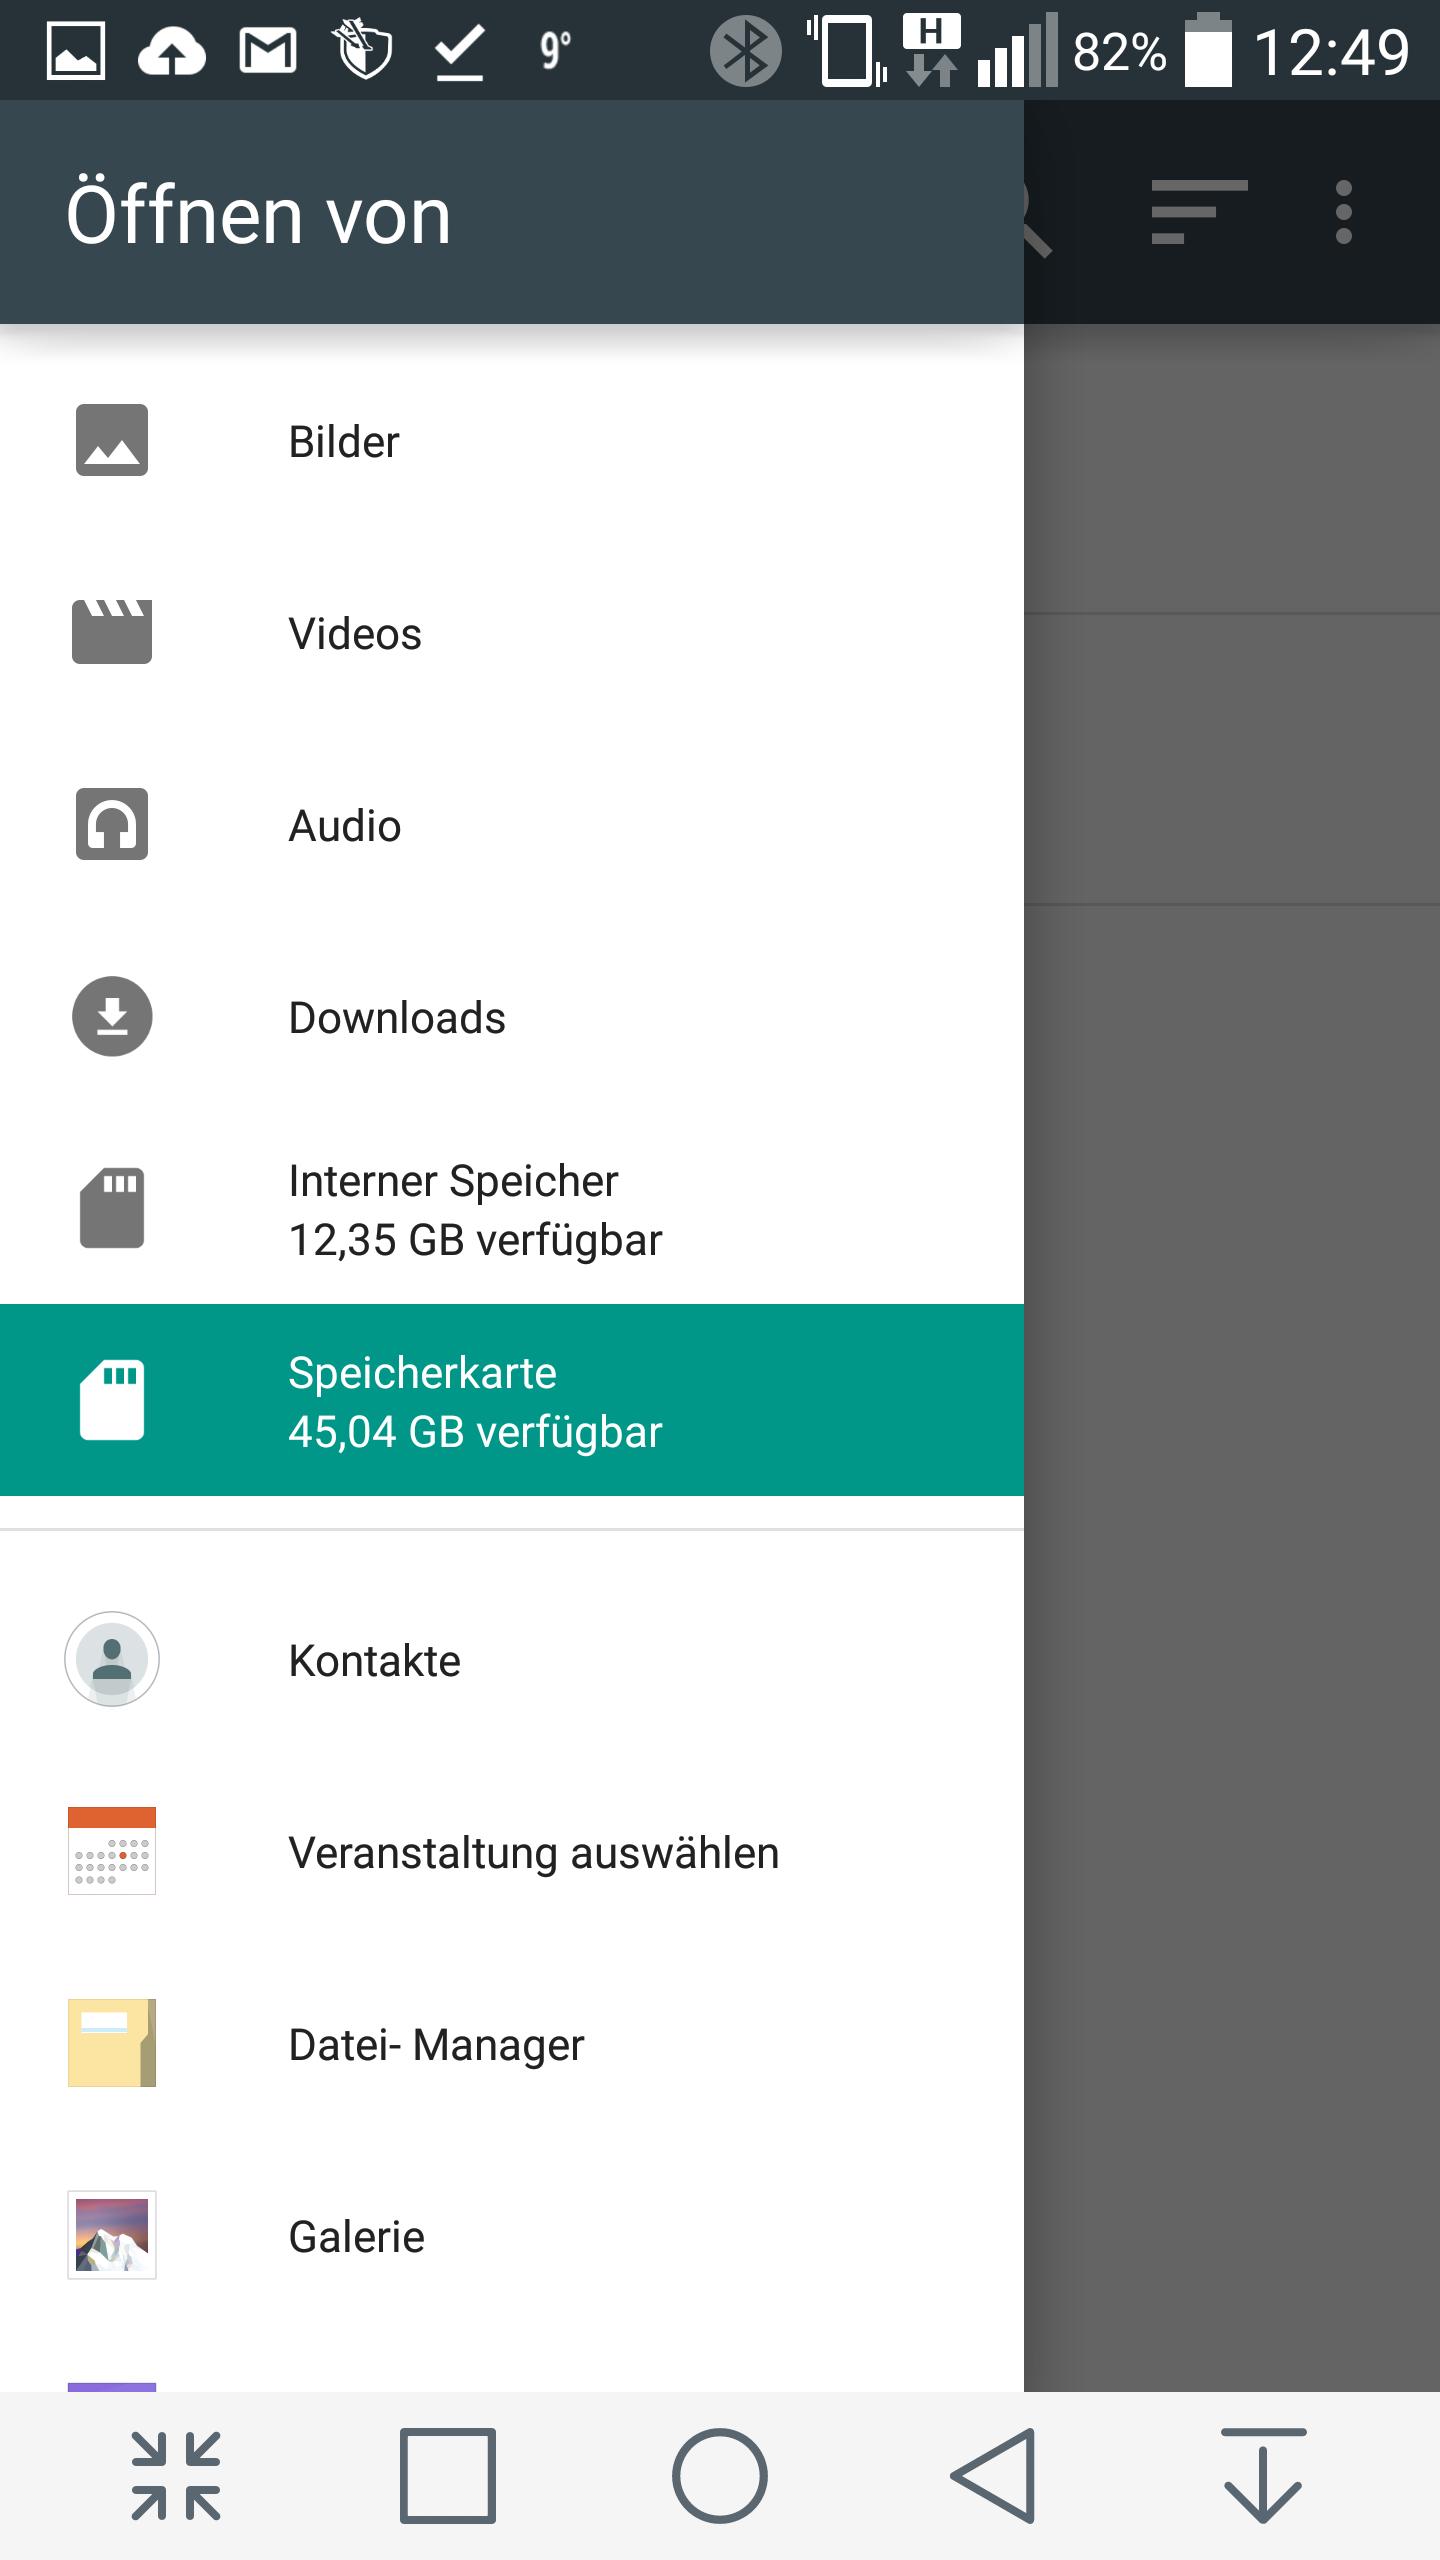Tap the yellow Datei-Manager folder icon
The image size is (1440, 2560).
[112, 2043]
